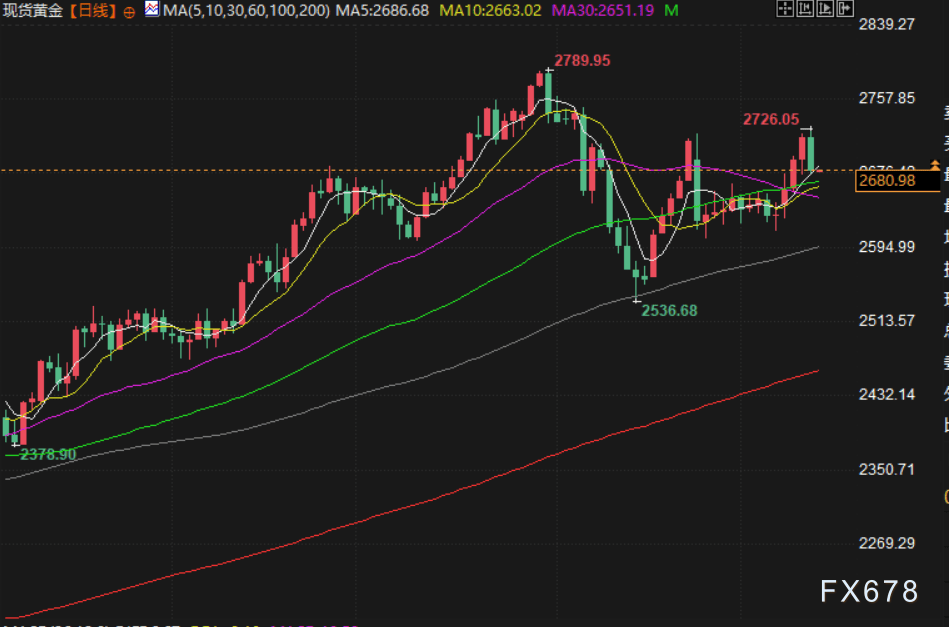
Task: Click the 2726.05 recent high marker
Action: 771,119
